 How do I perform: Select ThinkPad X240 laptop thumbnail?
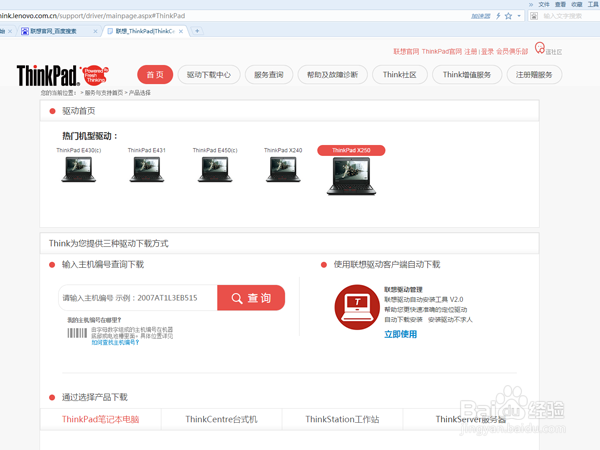pos(283,170)
